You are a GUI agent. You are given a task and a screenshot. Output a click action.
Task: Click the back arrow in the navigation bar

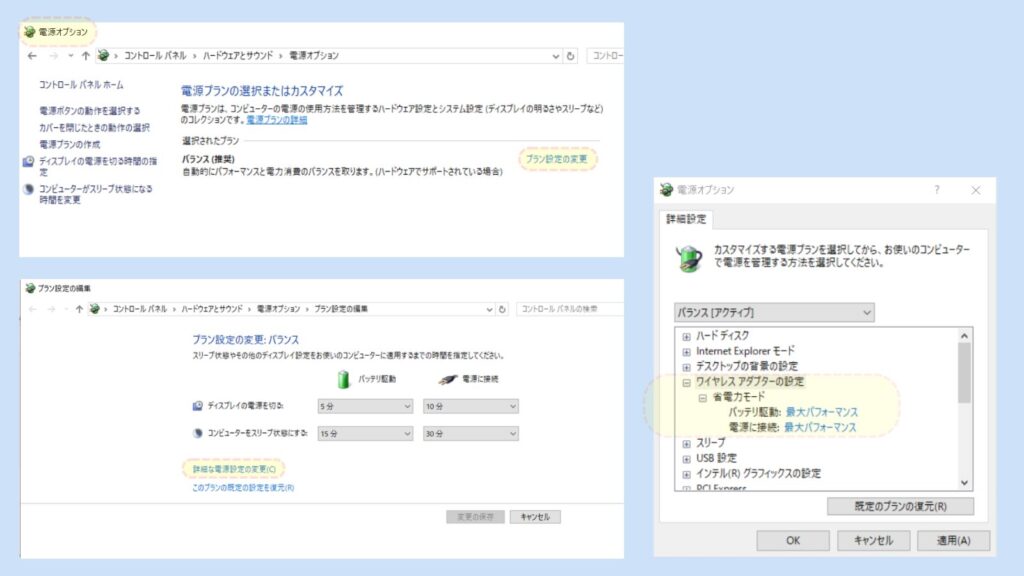coord(34,57)
